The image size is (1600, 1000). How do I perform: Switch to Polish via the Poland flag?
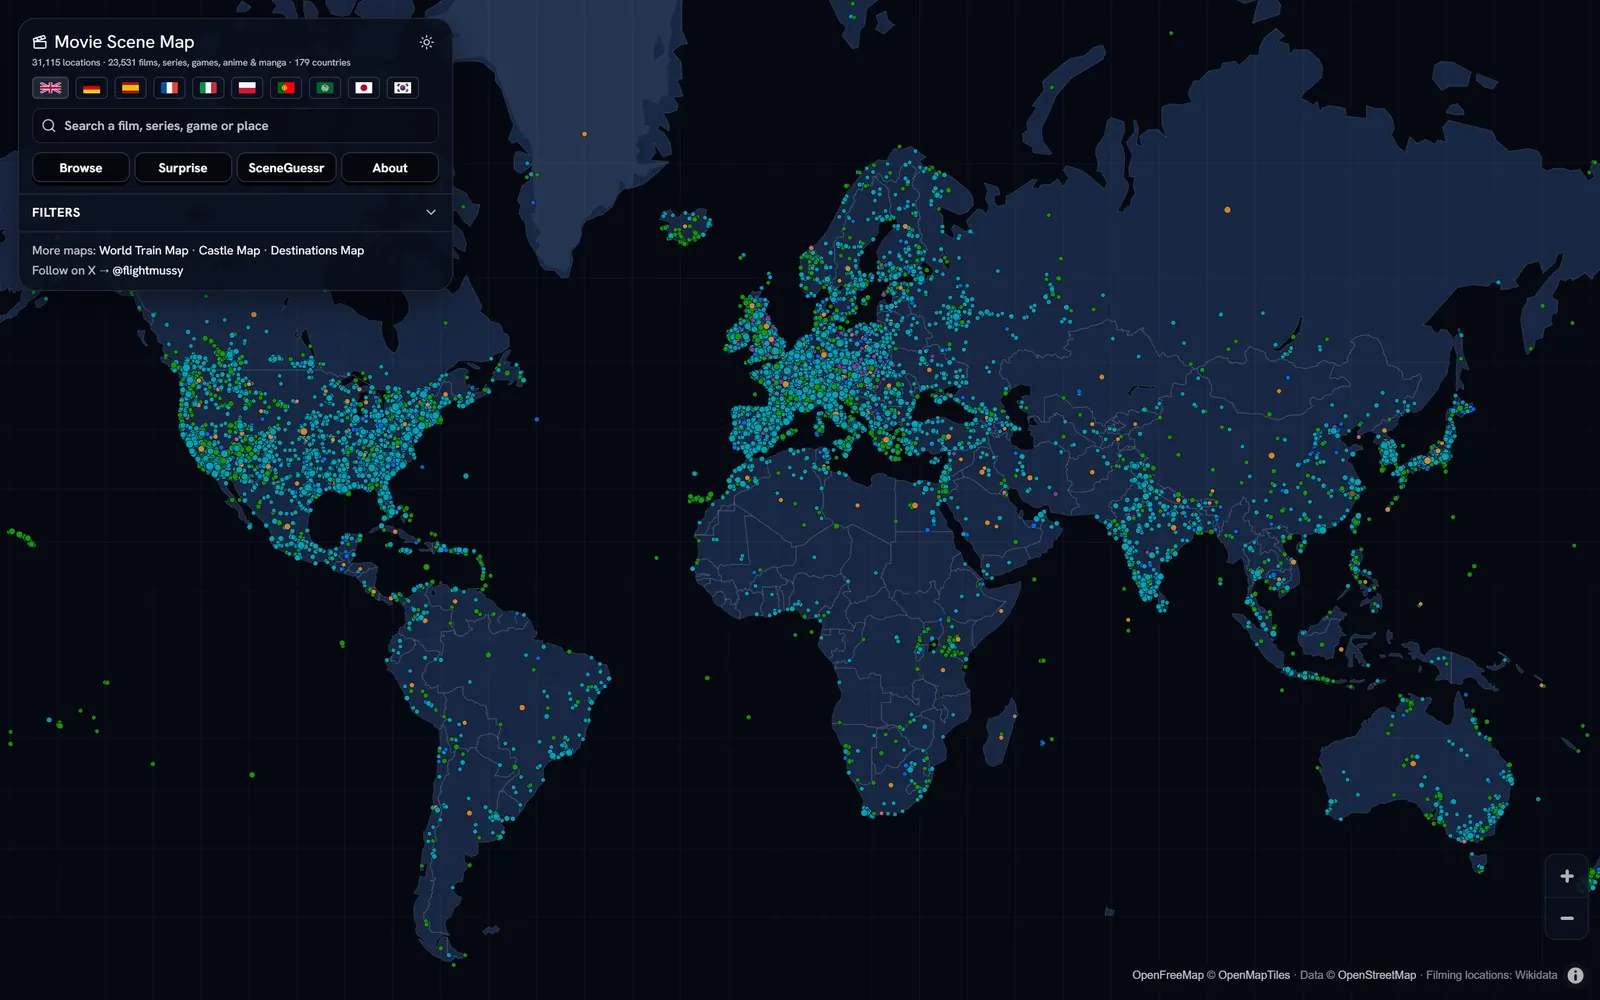pyautogui.click(x=247, y=88)
